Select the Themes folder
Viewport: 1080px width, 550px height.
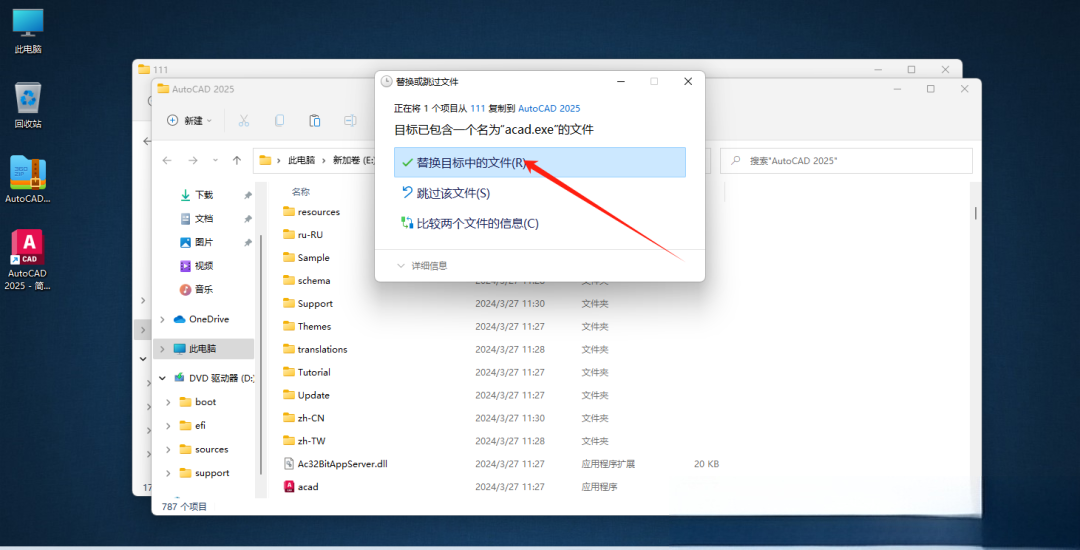(314, 326)
